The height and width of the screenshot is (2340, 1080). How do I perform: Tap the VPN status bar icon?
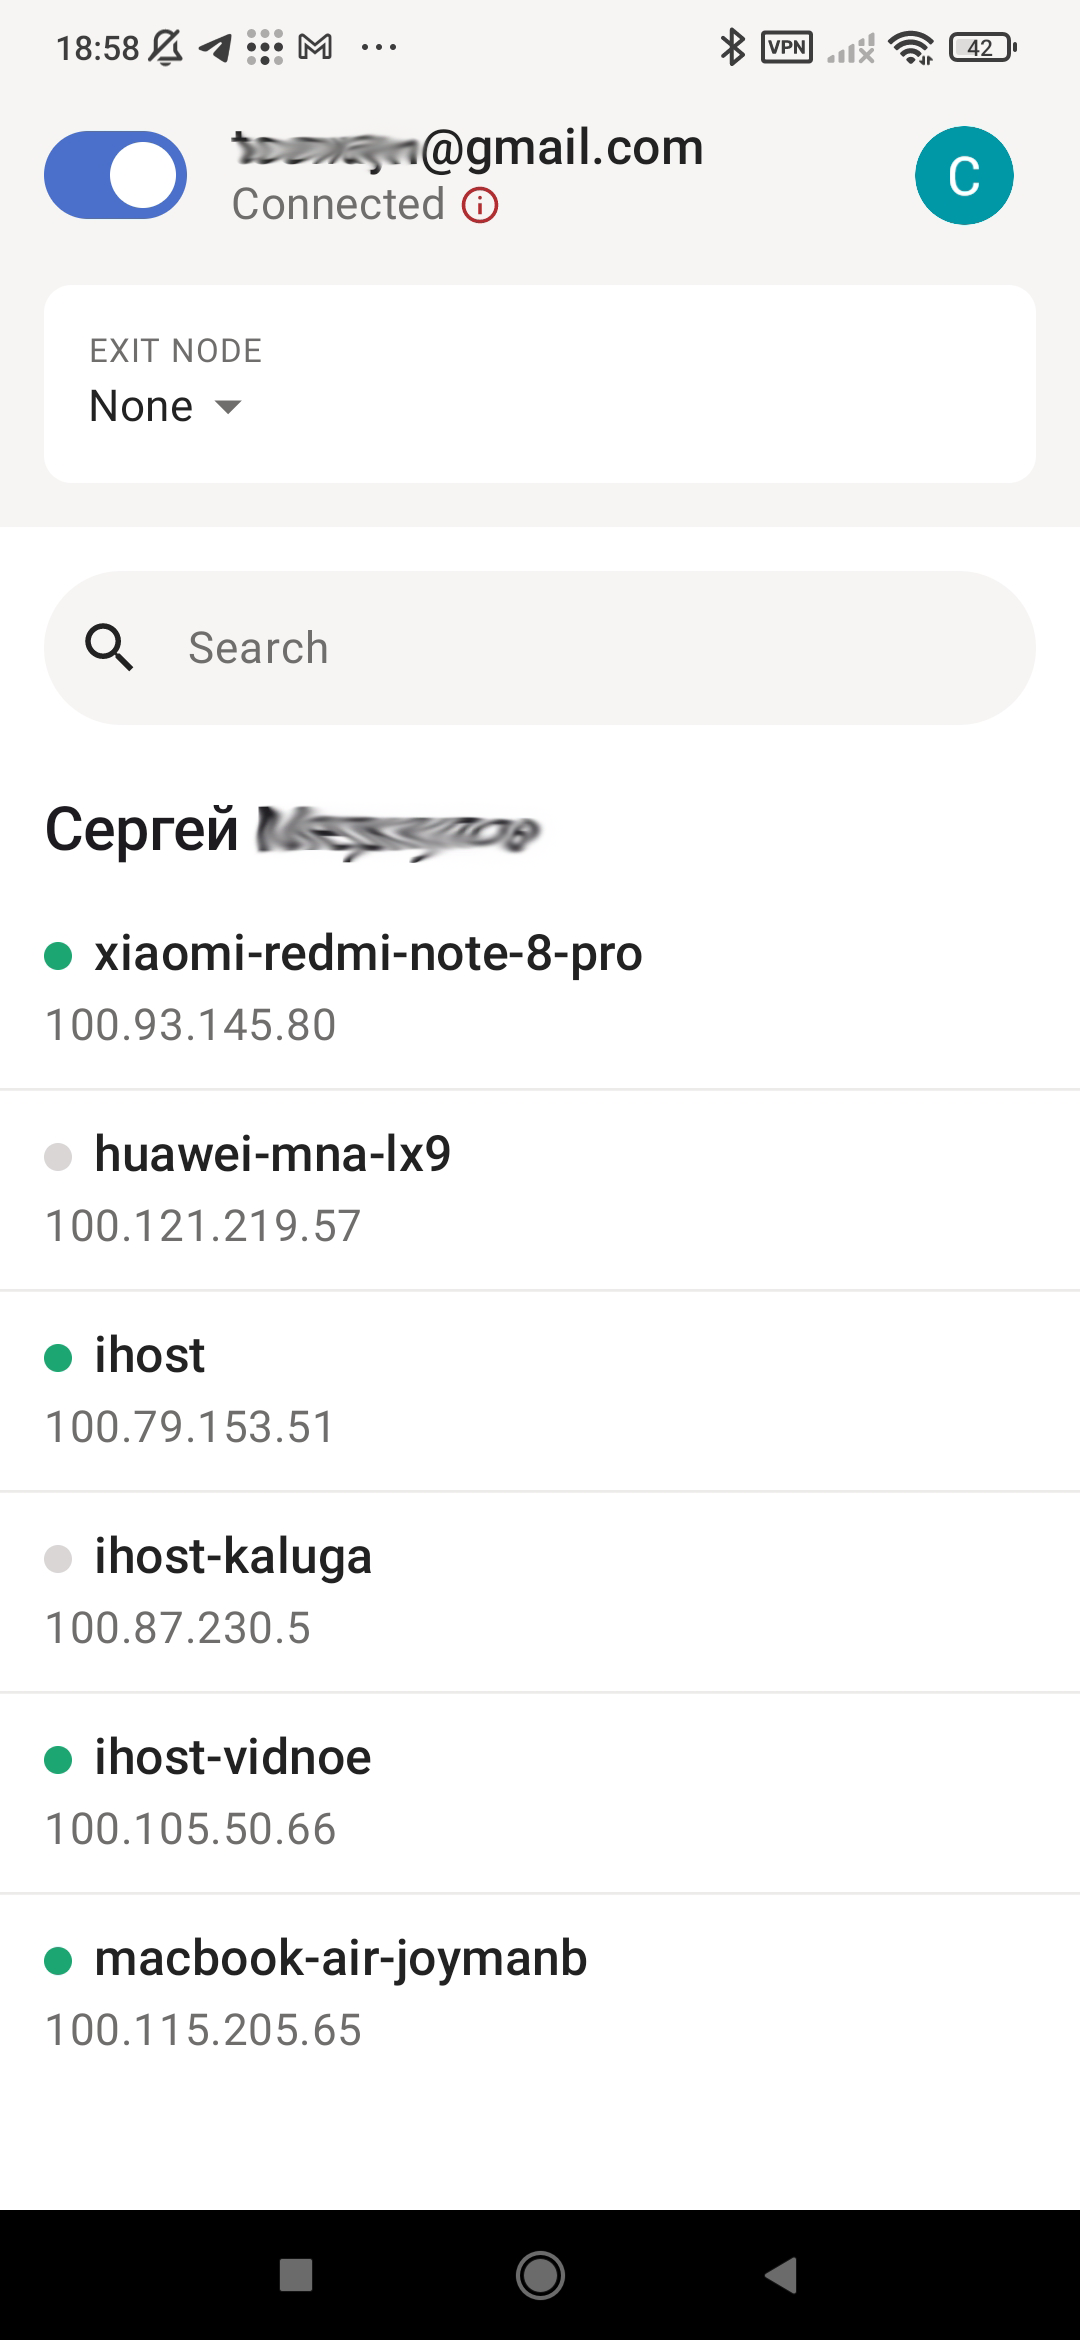point(787,47)
